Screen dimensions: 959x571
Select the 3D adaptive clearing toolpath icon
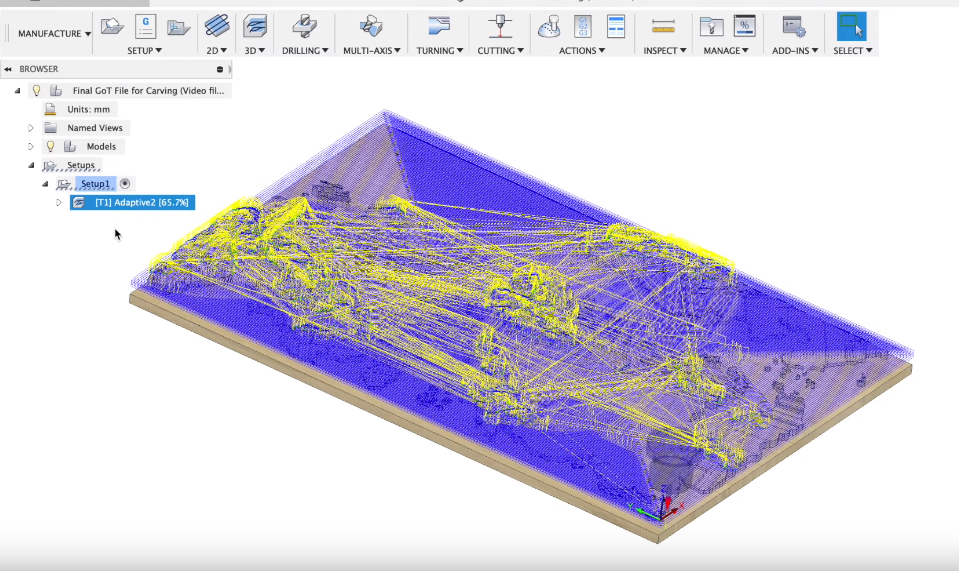[x=254, y=26]
